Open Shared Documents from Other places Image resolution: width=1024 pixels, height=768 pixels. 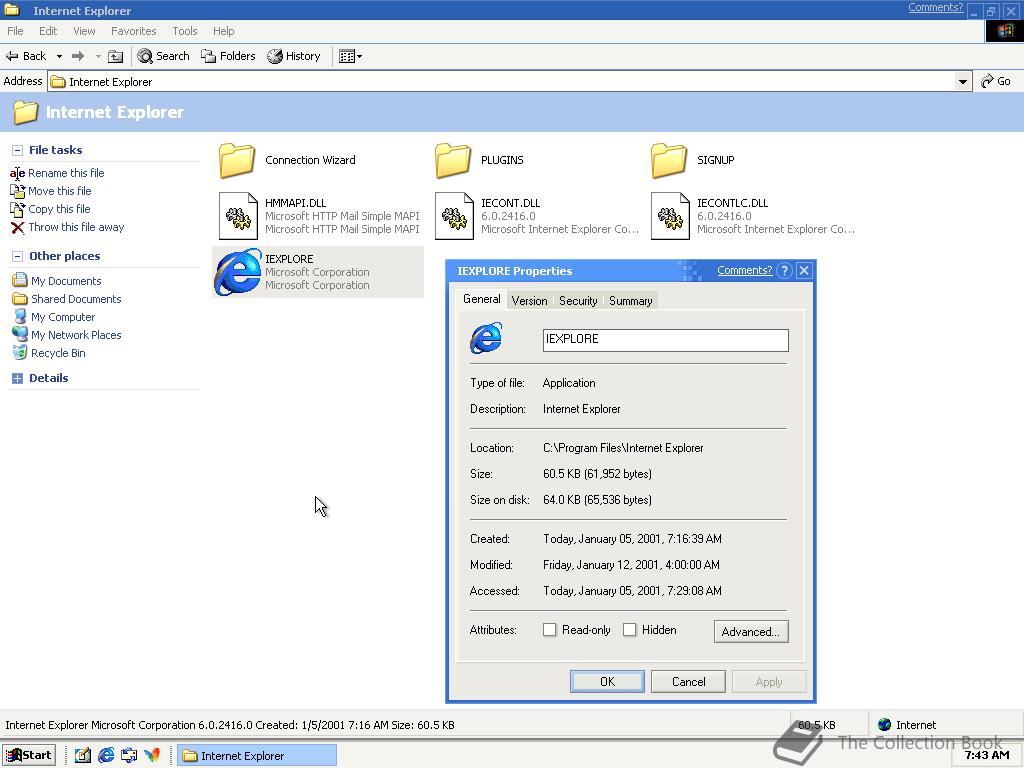tap(76, 299)
